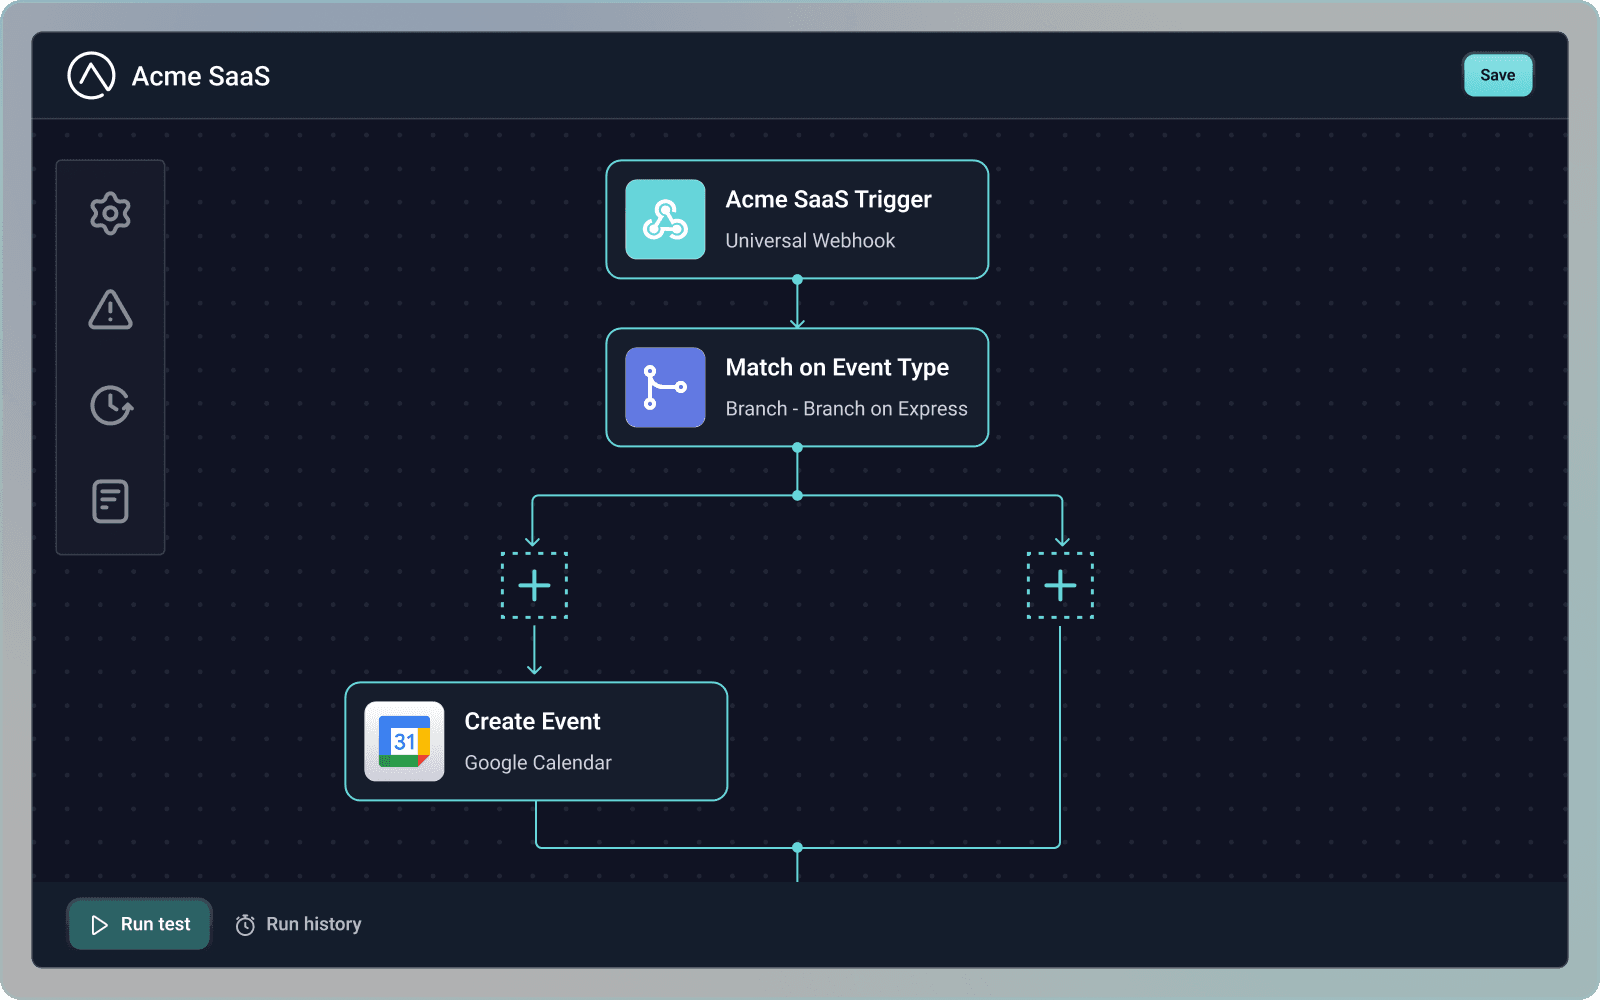
Task: Click the Acme SaaS logo icon
Action: [x=91, y=76]
